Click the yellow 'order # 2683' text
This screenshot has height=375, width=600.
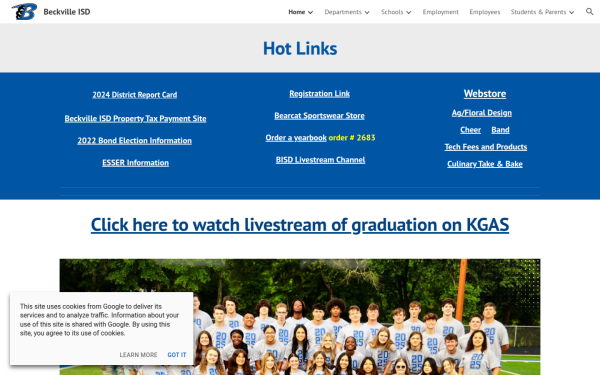[352, 138]
